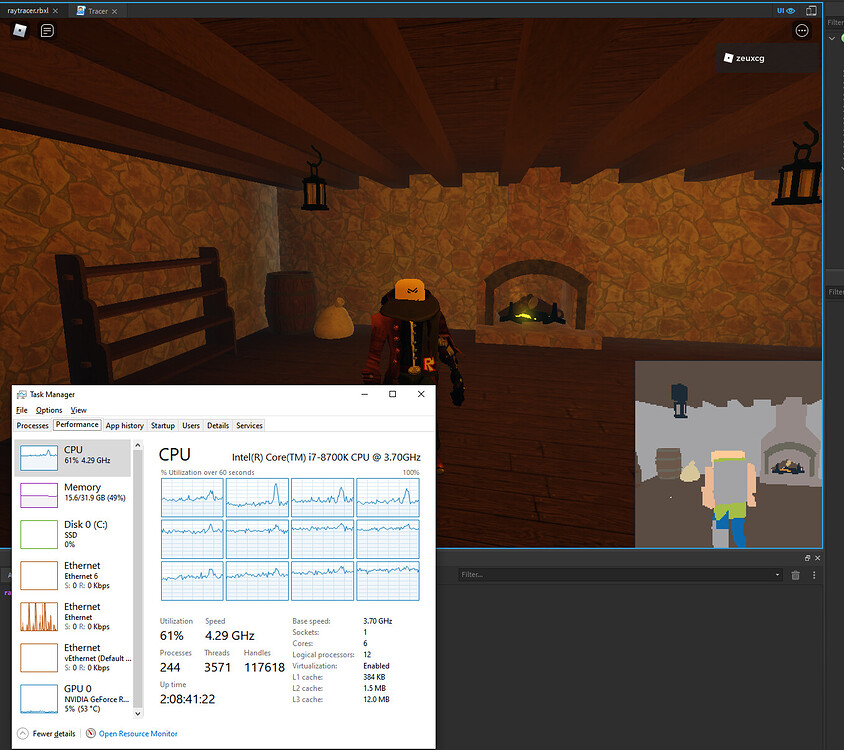Click Fewer details in Task Manager
This screenshot has height=750, width=844.
(49, 733)
